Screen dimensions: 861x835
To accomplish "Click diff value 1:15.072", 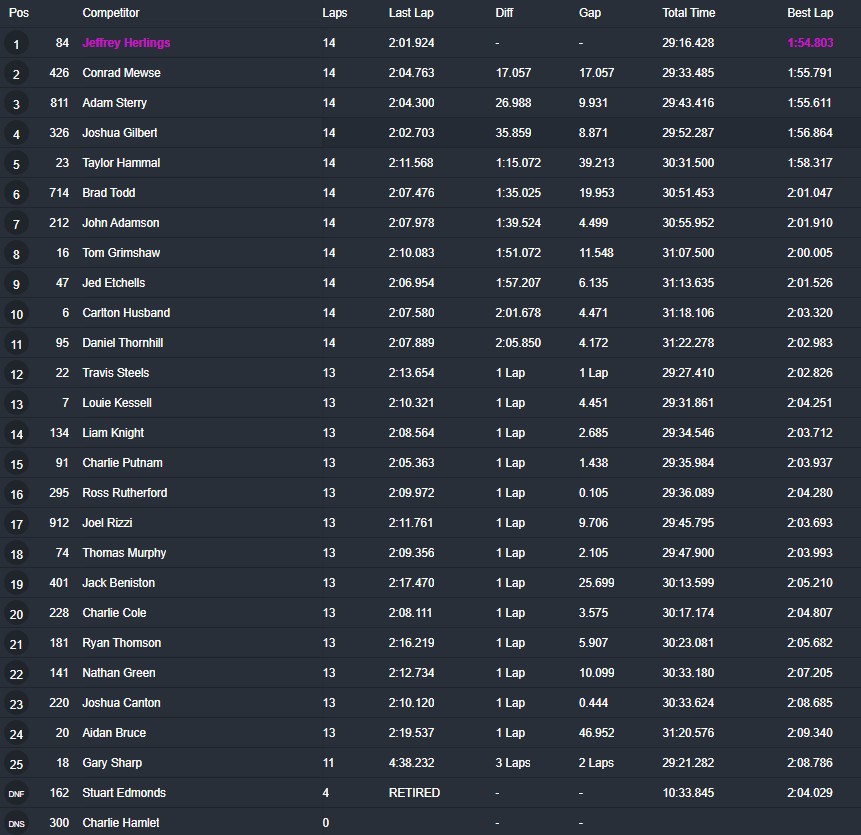I will (518, 163).
